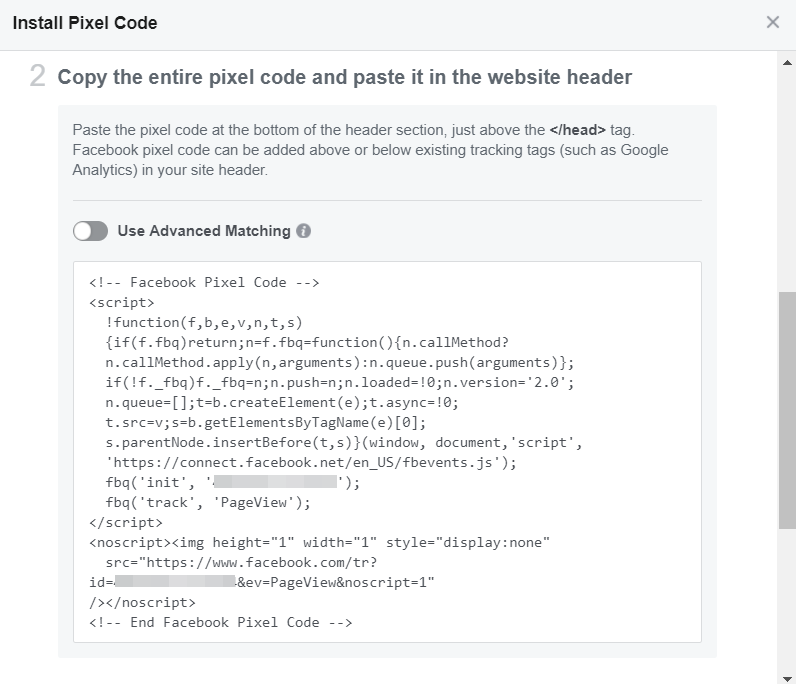
Task: Click the fbq('track', 'PageView') line
Action: point(208,503)
